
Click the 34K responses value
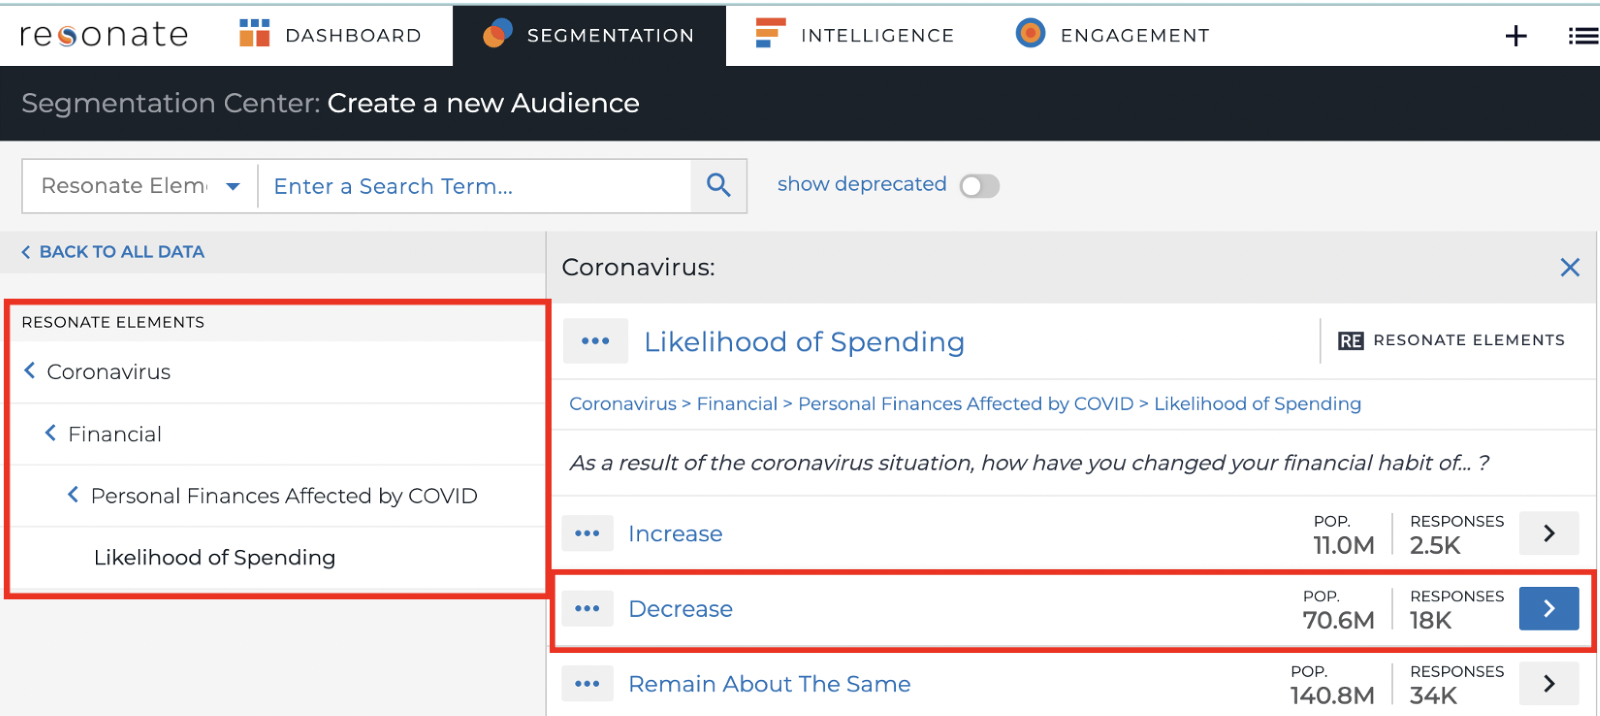[1433, 695]
